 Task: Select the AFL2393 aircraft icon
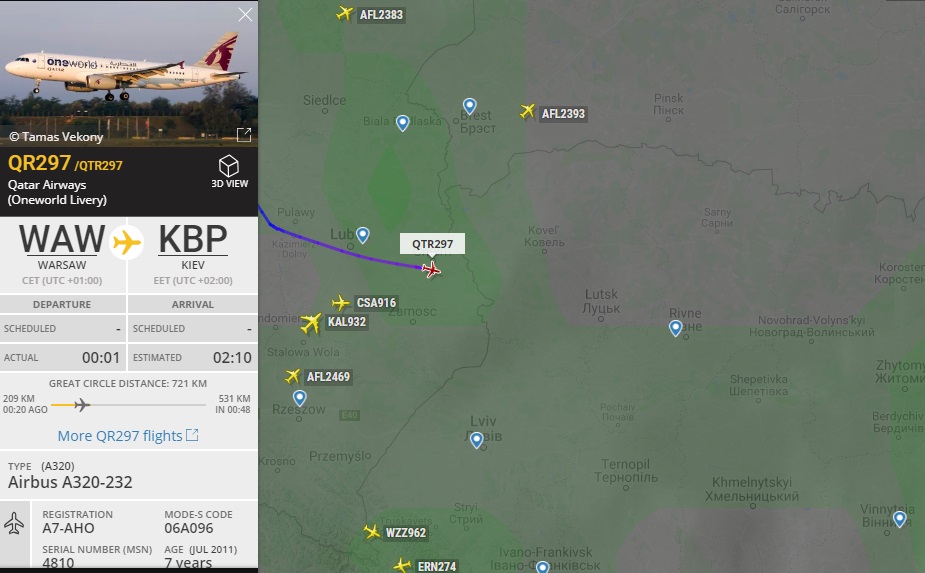[527, 111]
